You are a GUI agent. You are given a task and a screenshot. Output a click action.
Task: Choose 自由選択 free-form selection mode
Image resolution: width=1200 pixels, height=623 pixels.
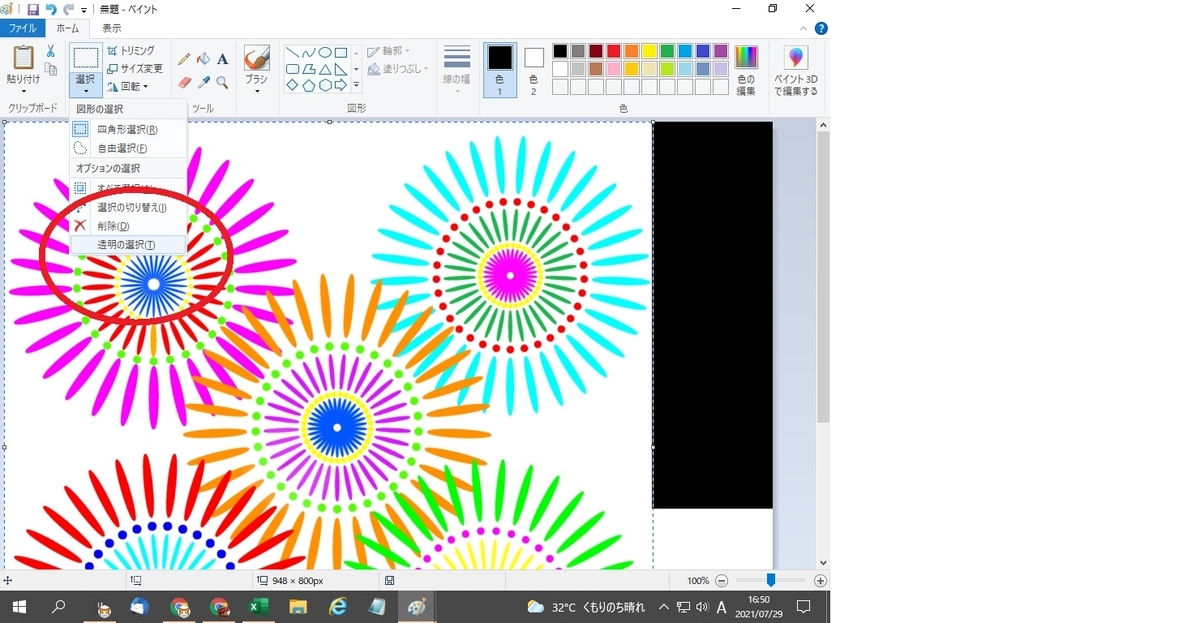click(128, 148)
